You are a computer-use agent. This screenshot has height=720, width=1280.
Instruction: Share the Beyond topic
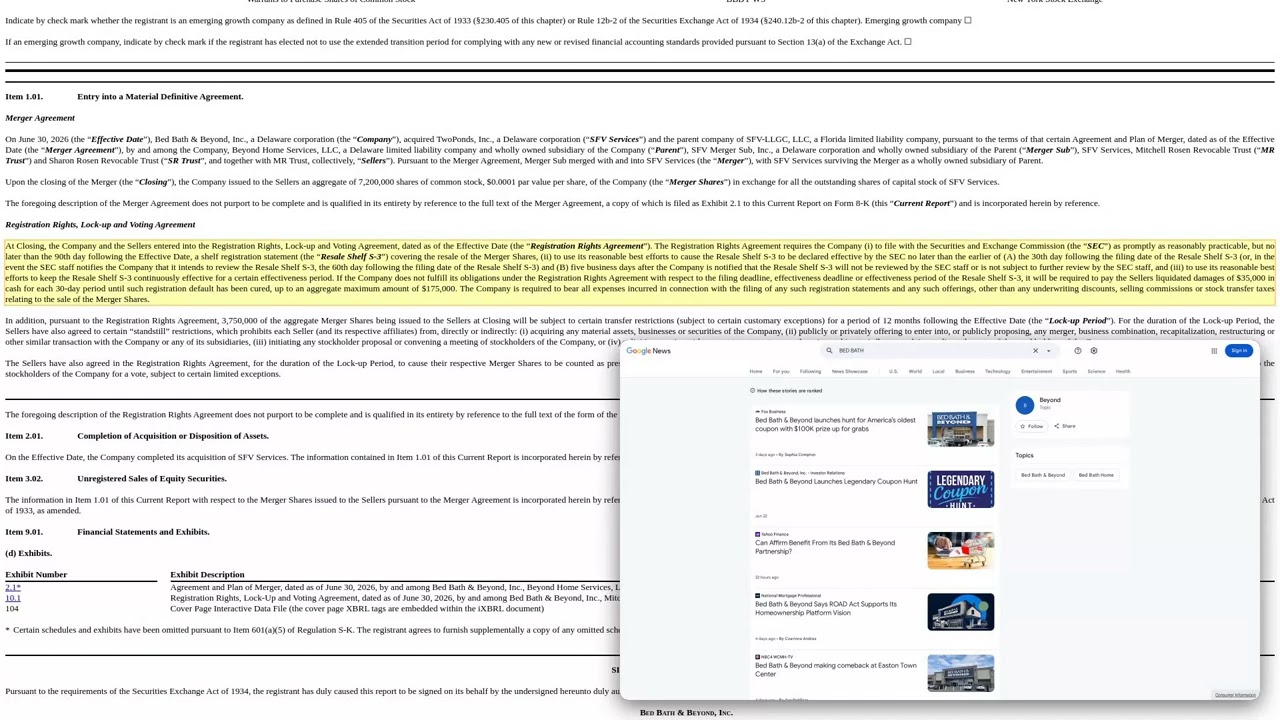(x=1065, y=426)
